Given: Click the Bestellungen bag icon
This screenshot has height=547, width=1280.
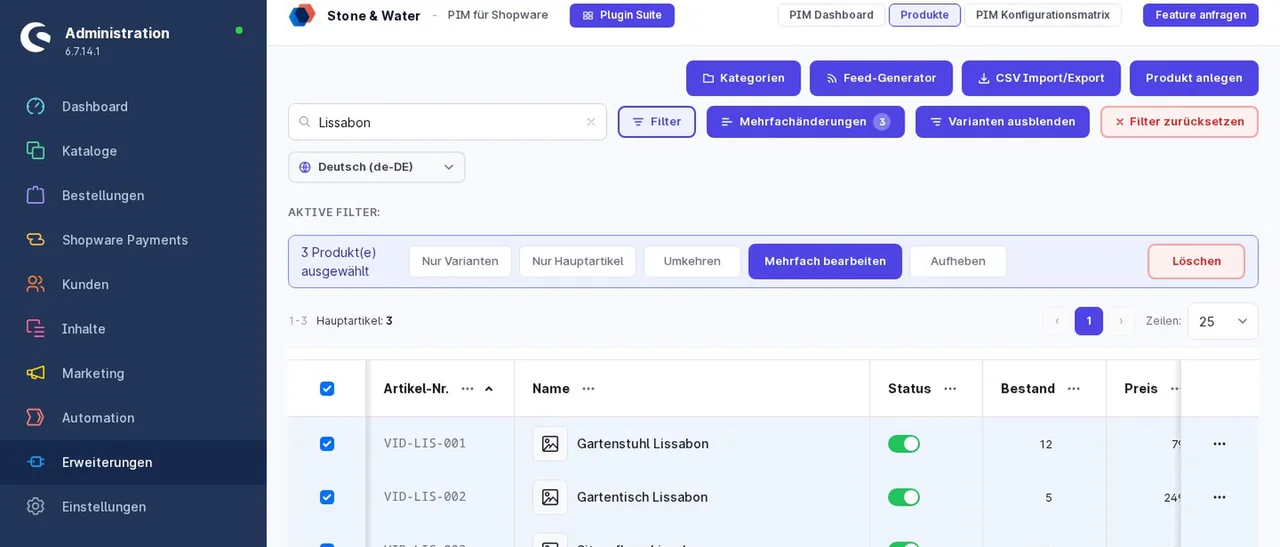Looking at the screenshot, I should click(x=35, y=195).
